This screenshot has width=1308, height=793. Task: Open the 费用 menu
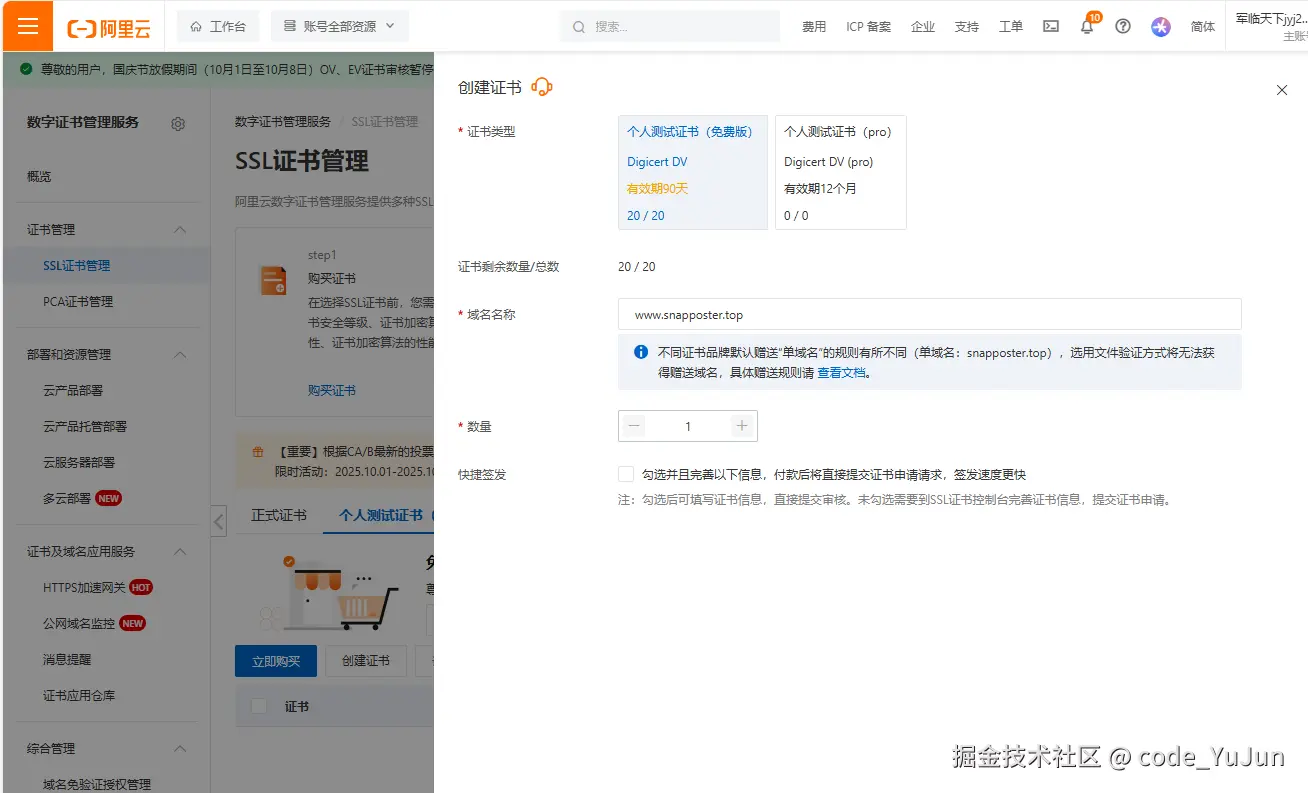tap(814, 27)
